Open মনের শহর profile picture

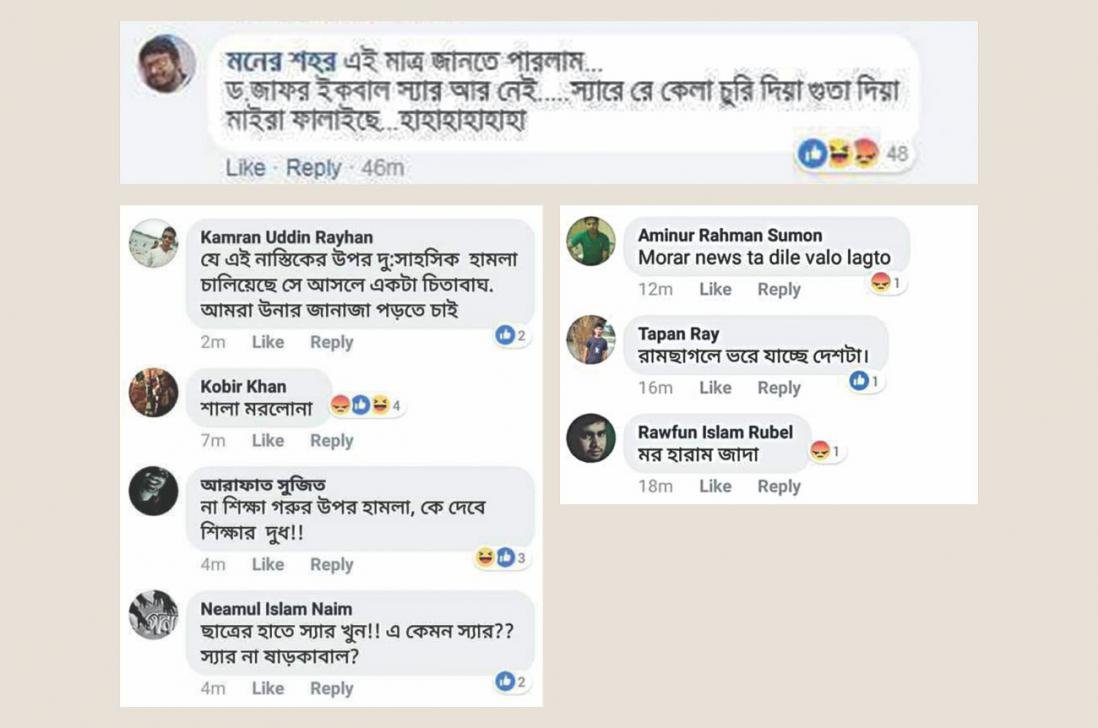(x=166, y=65)
